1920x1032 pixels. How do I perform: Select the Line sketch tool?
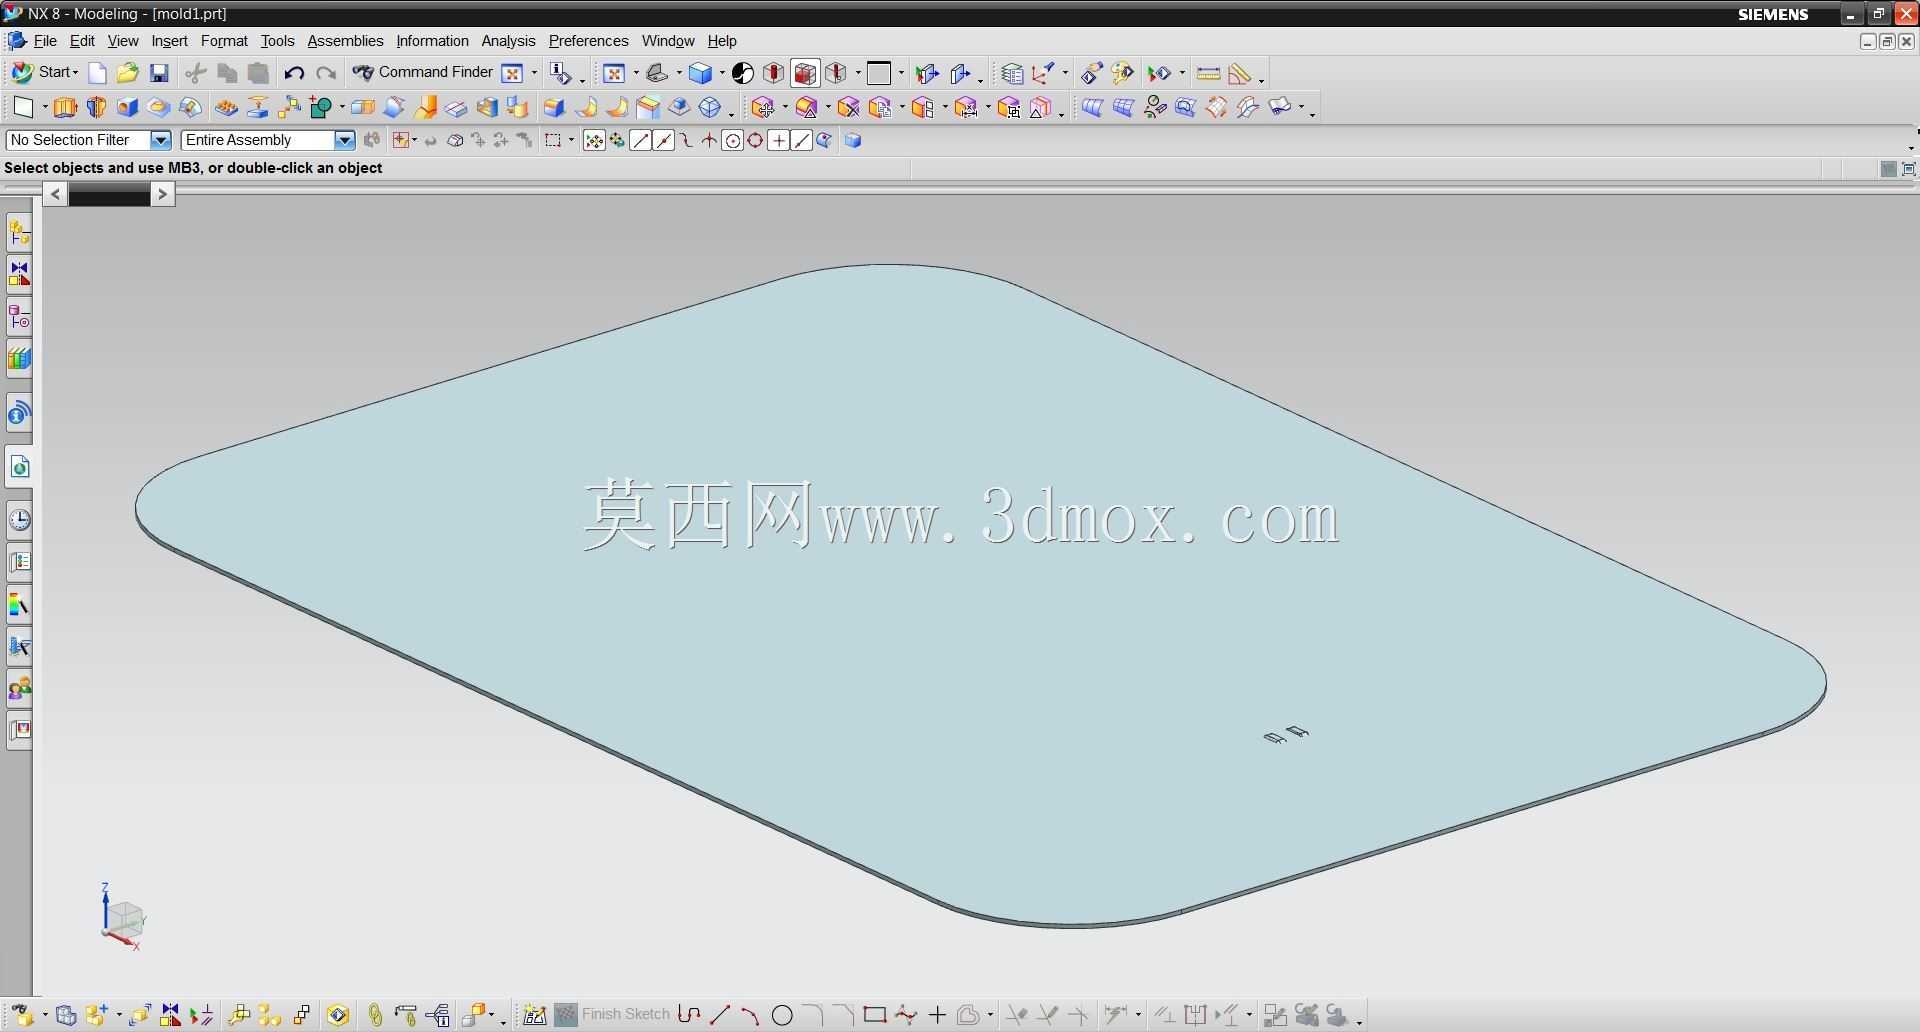[719, 1015]
